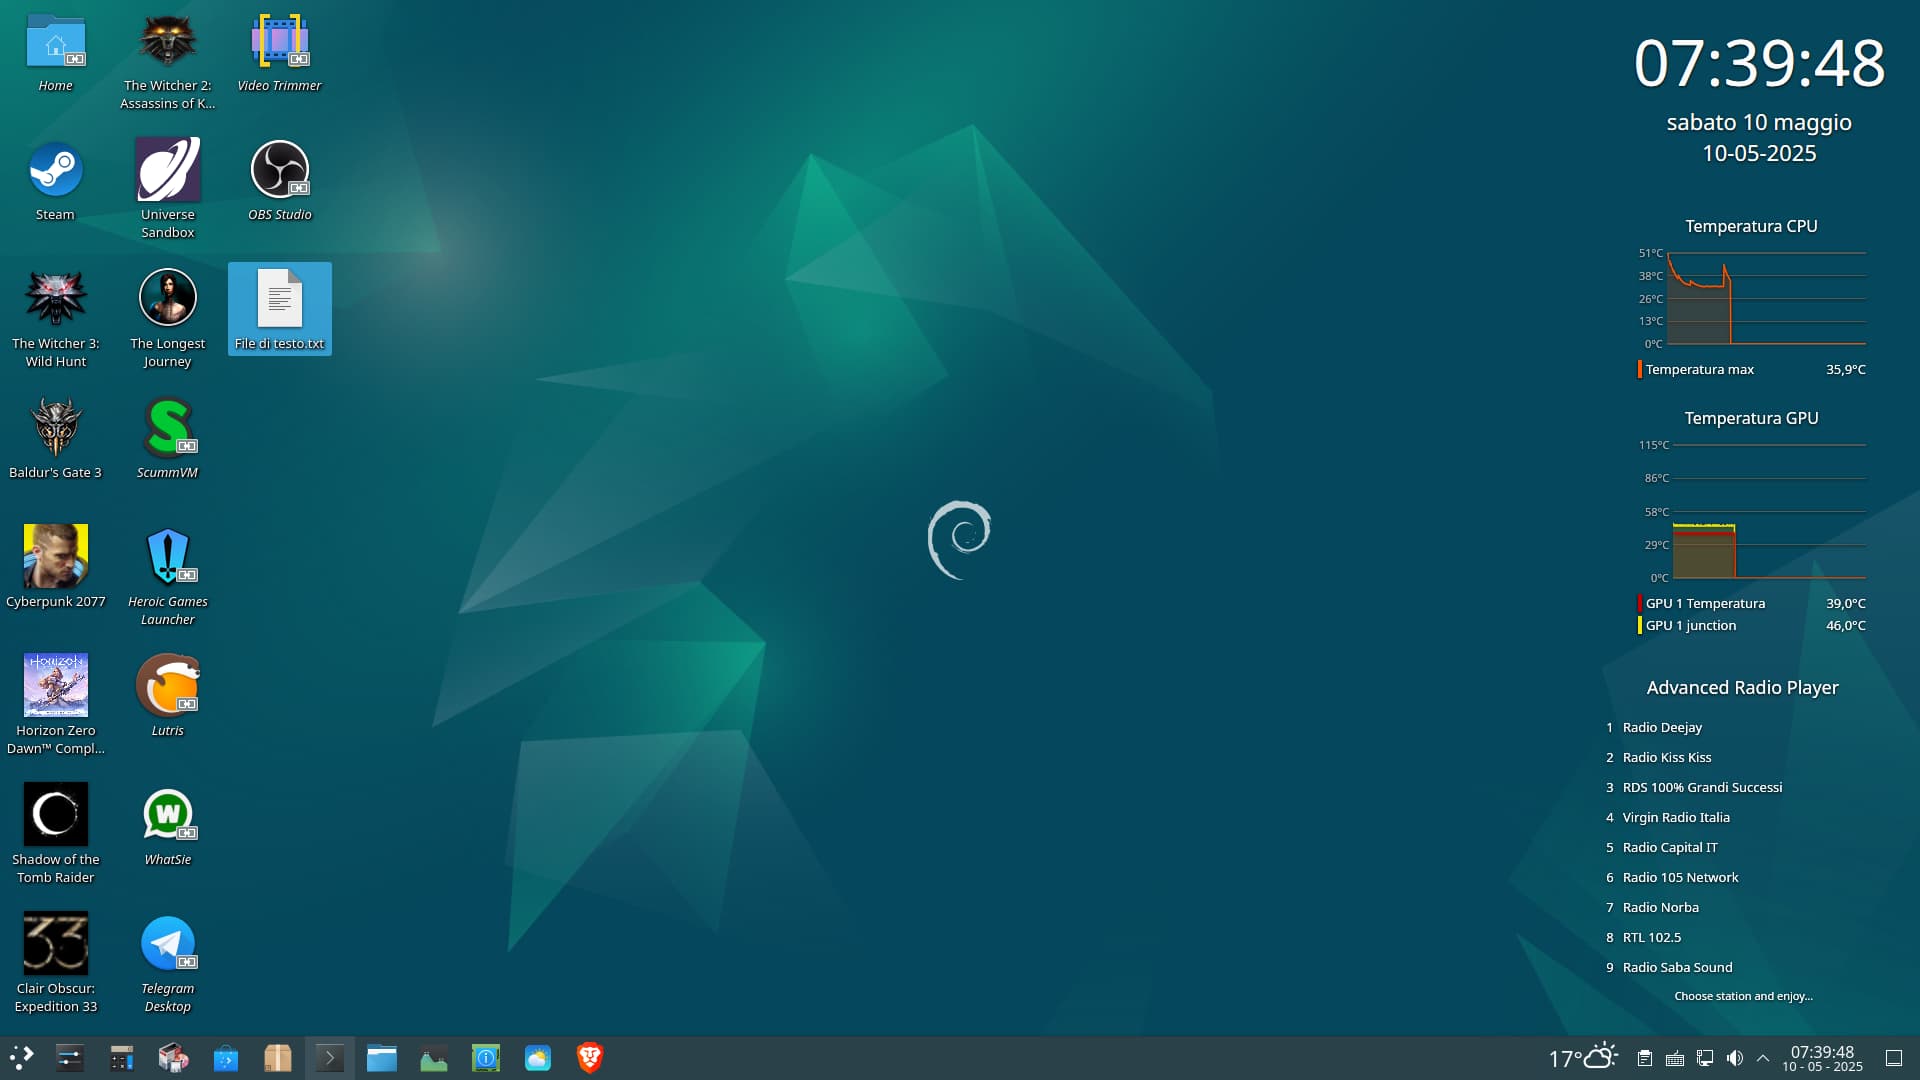Select RTL 102.5 in radio list

pos(1652,937)
